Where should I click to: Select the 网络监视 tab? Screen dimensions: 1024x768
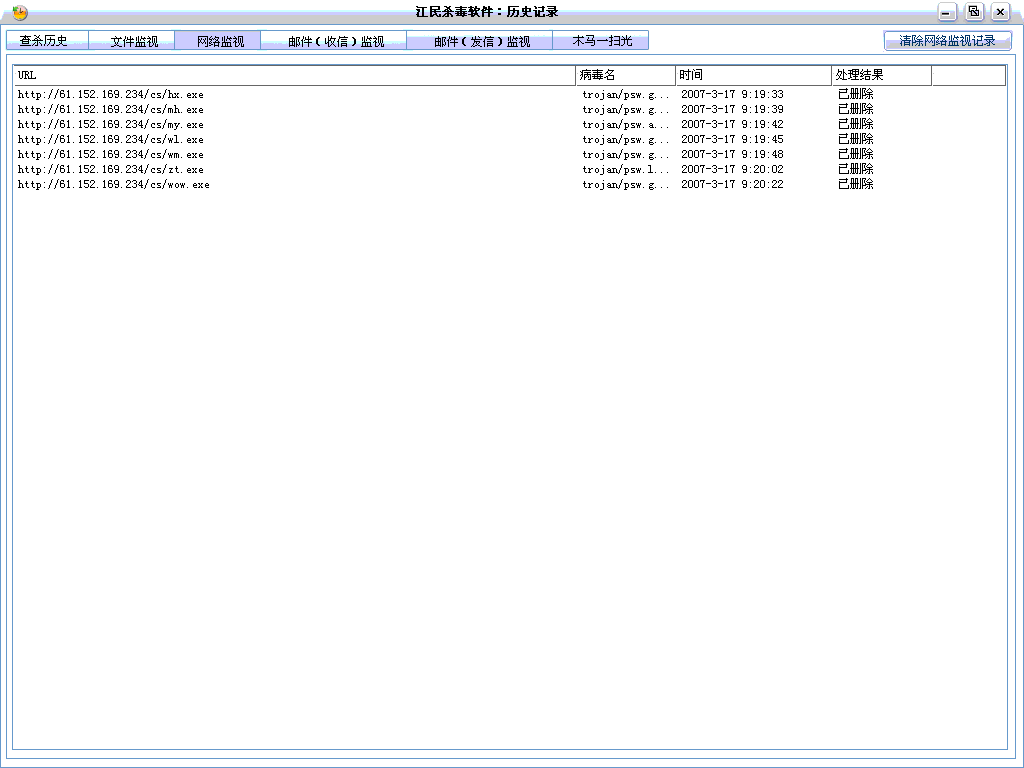click(217, 40)
